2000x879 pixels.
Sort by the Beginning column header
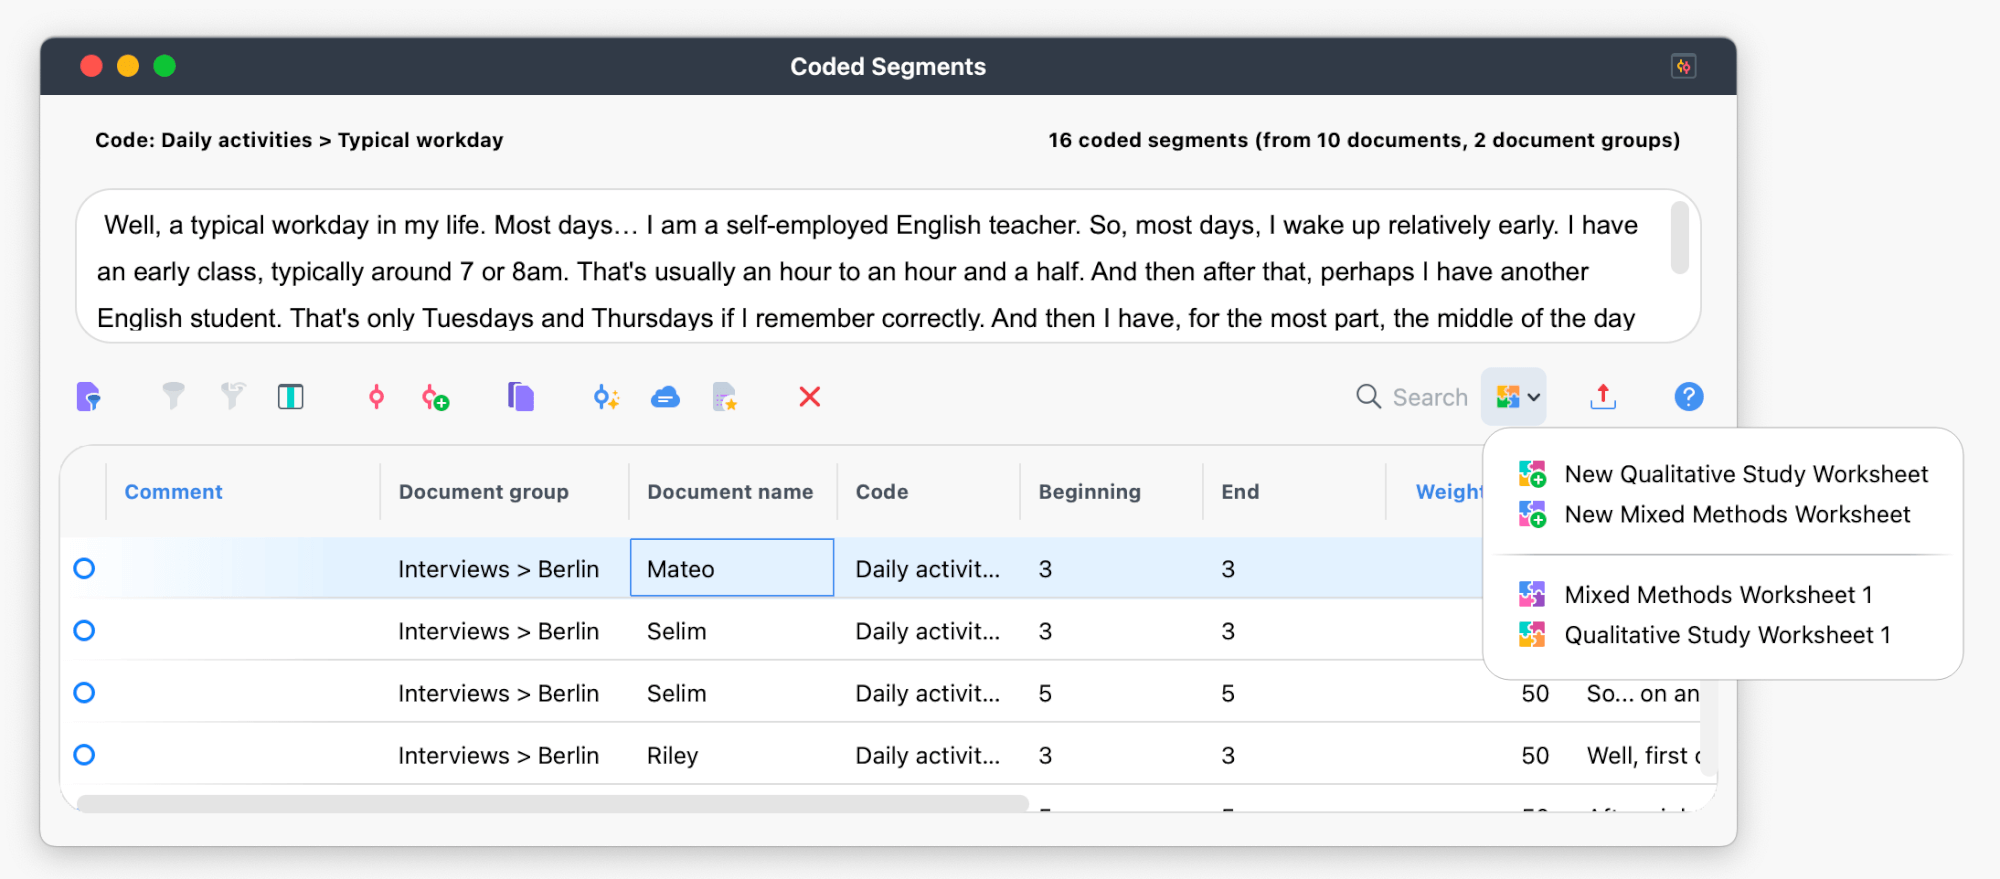click(1089, 492)
